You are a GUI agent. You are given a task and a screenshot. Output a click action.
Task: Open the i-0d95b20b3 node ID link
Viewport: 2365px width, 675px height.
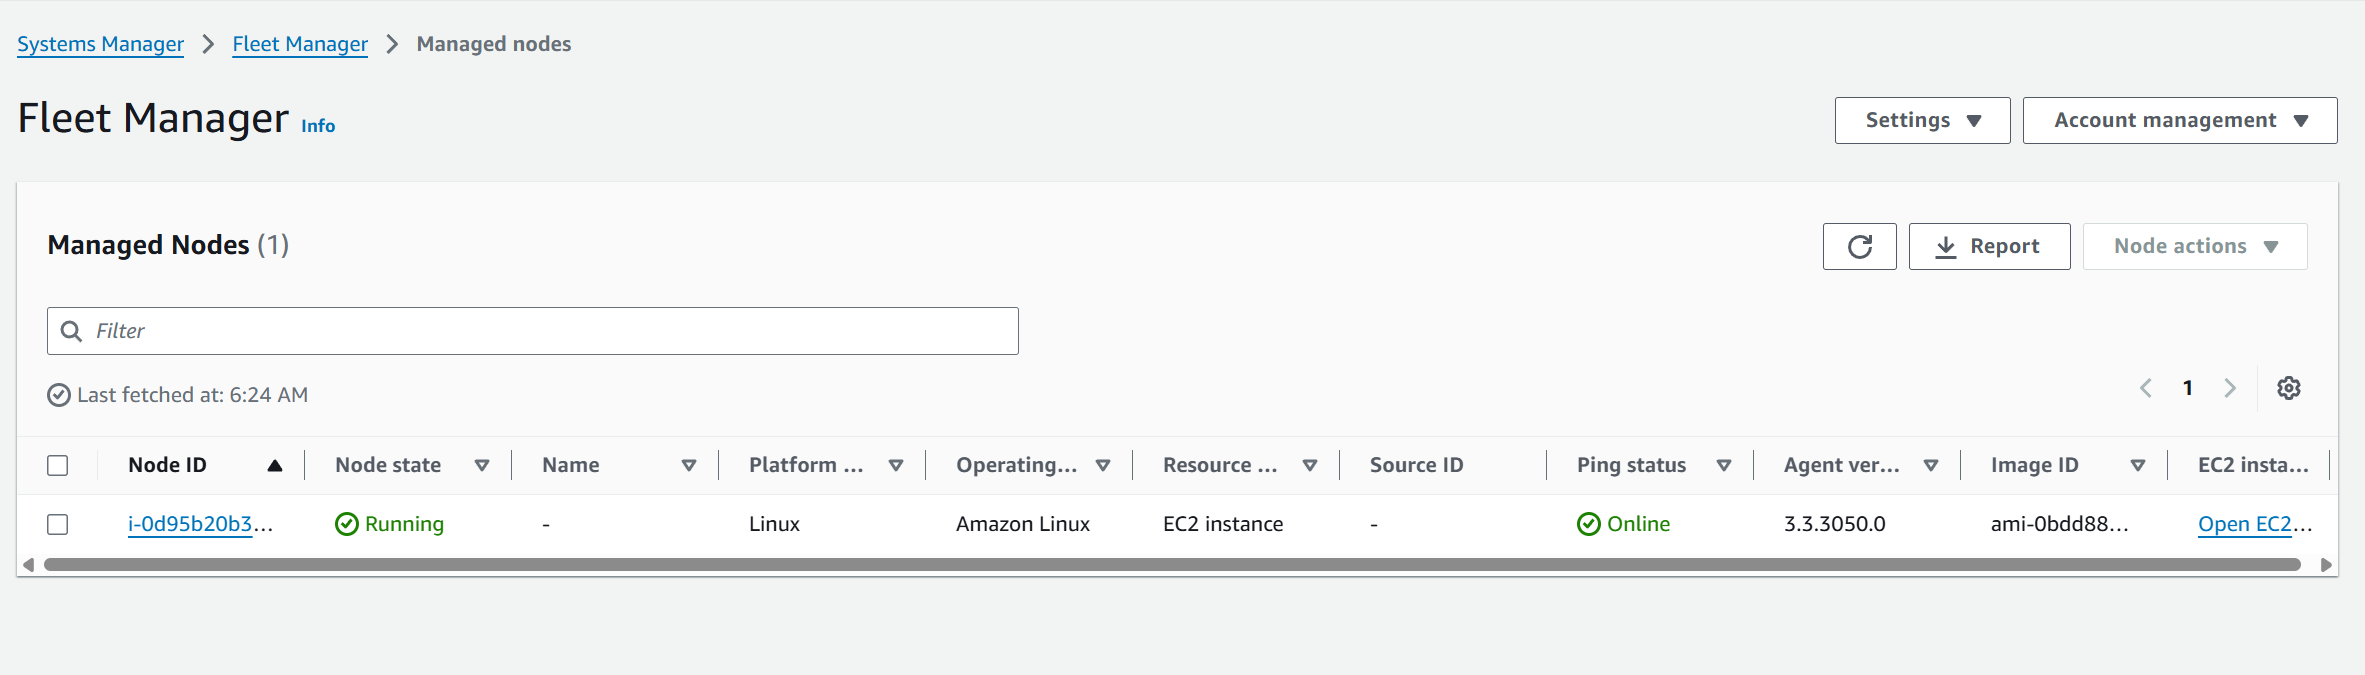[190, 524]
